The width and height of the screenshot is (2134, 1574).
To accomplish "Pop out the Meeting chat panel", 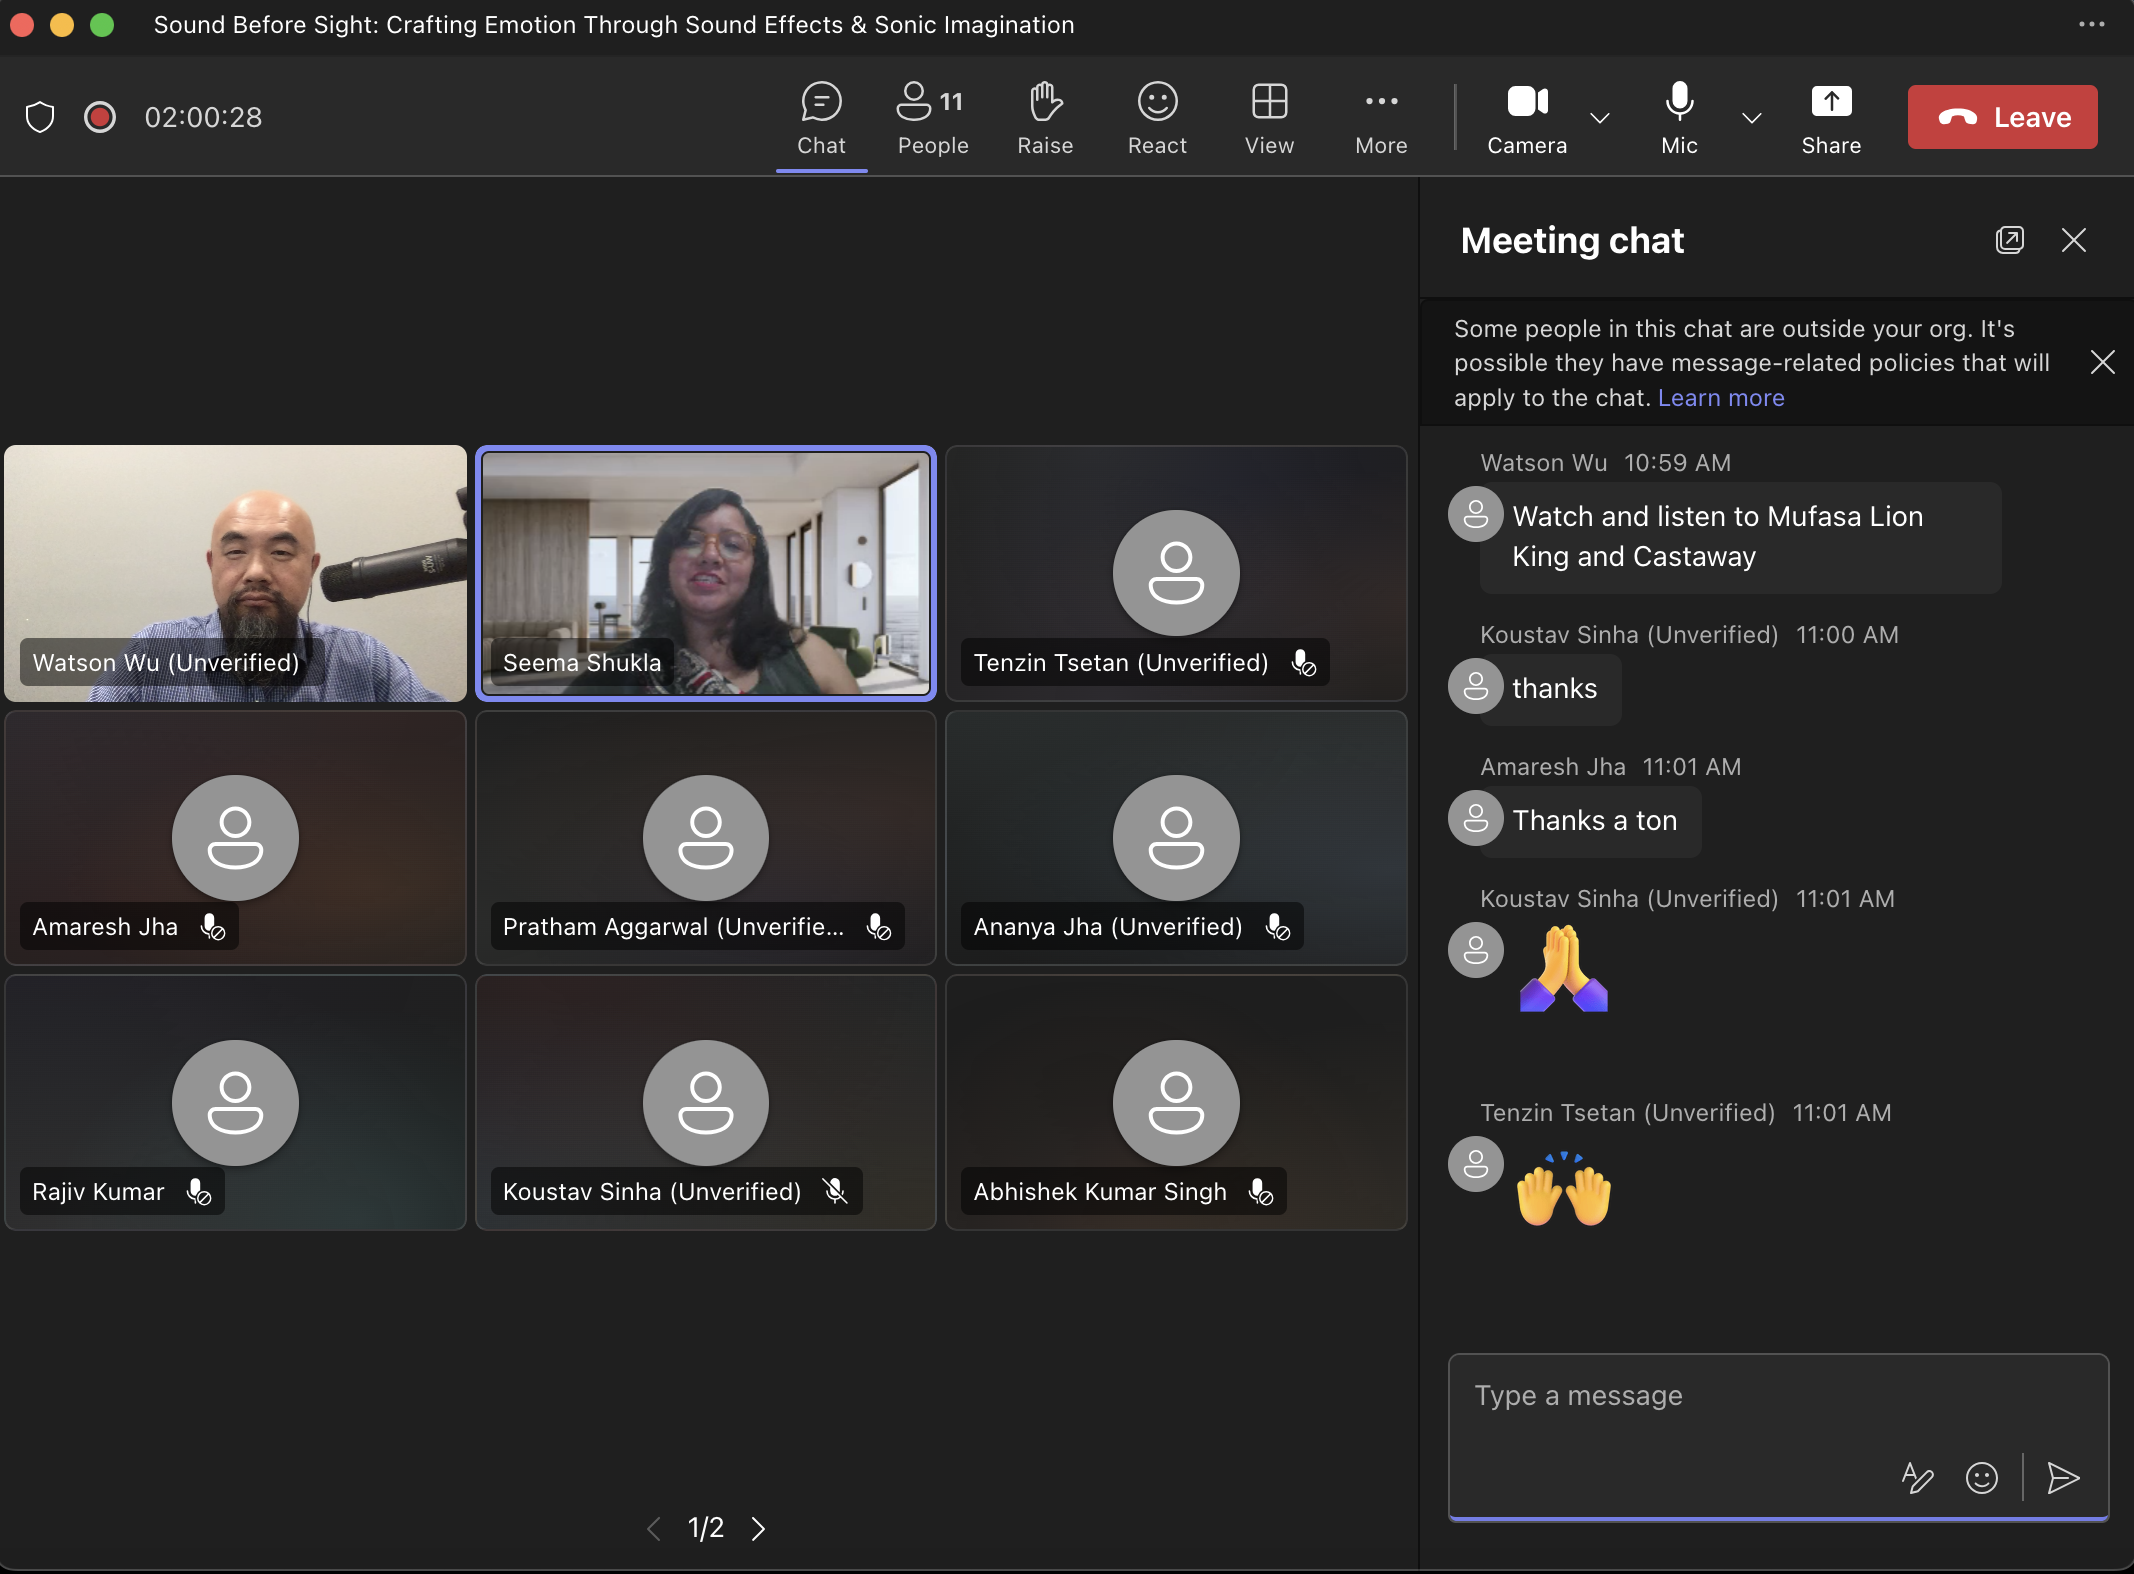I will 2009,240.
